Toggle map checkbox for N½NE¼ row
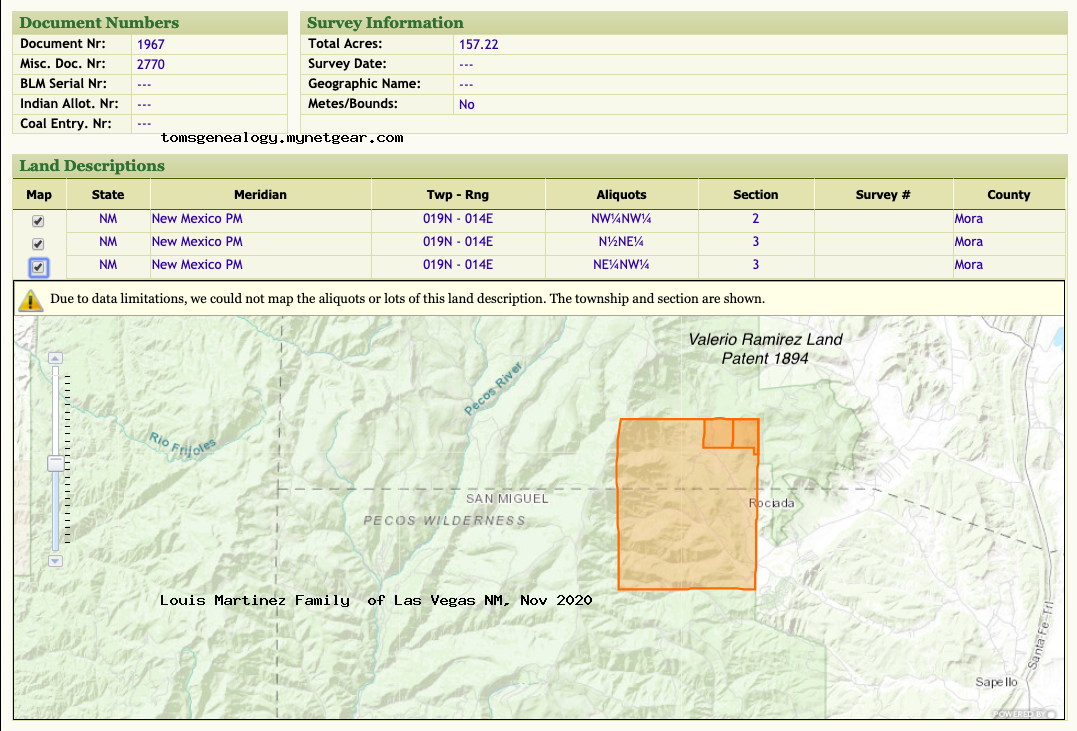 38,244
